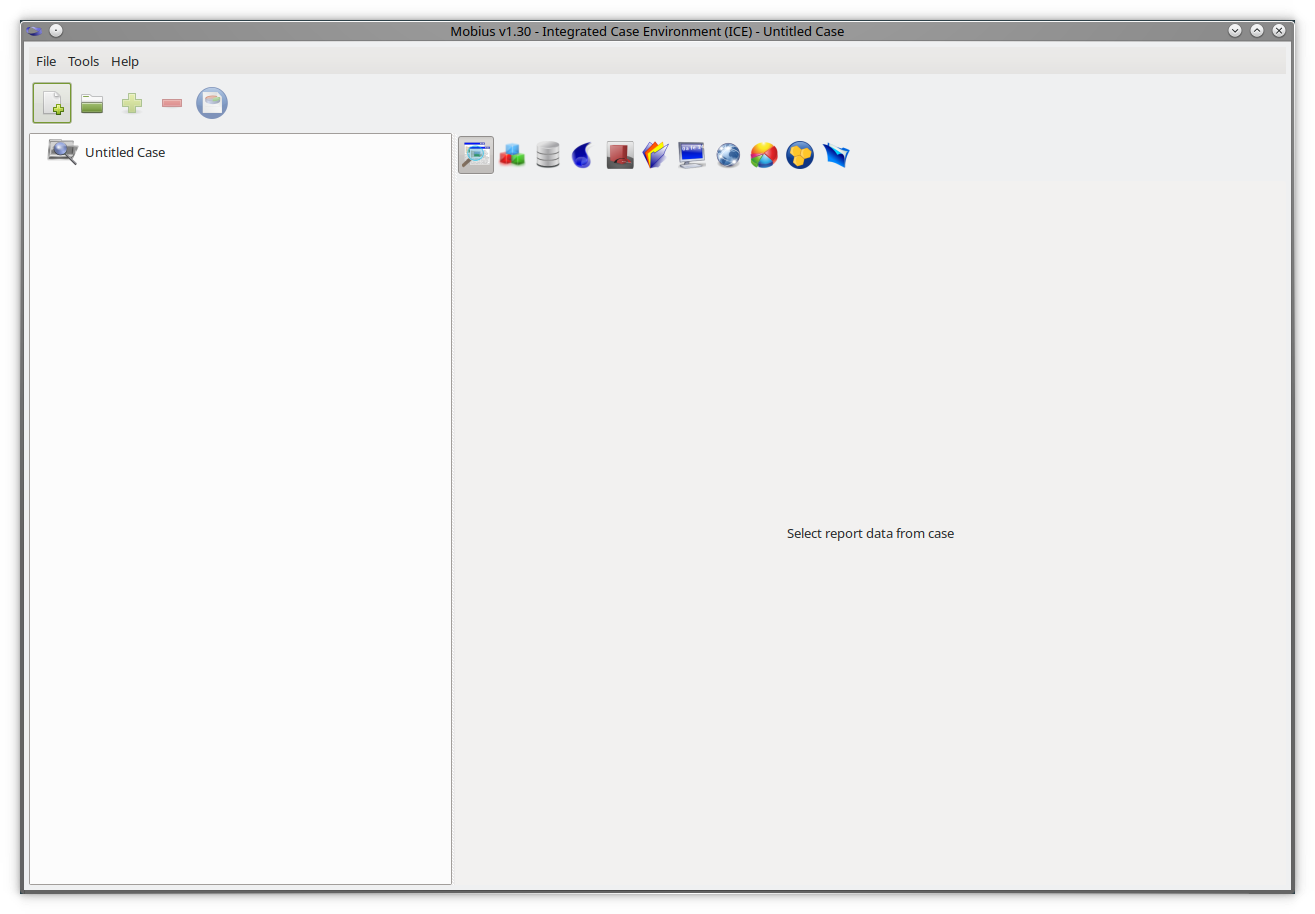Click the red minus remove item icon

coord(172,103)
